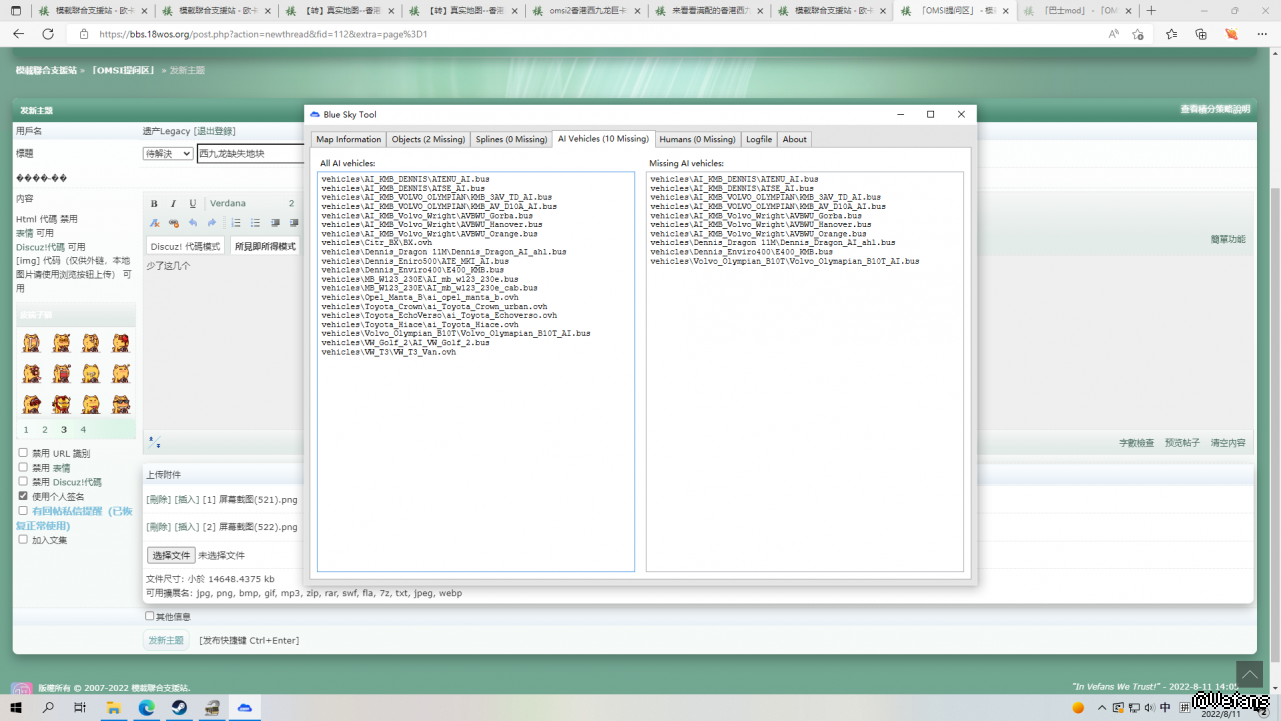Uncheck the 使用个人签名 checkbox
The image size is (1281, 721).
coord(23,496)
